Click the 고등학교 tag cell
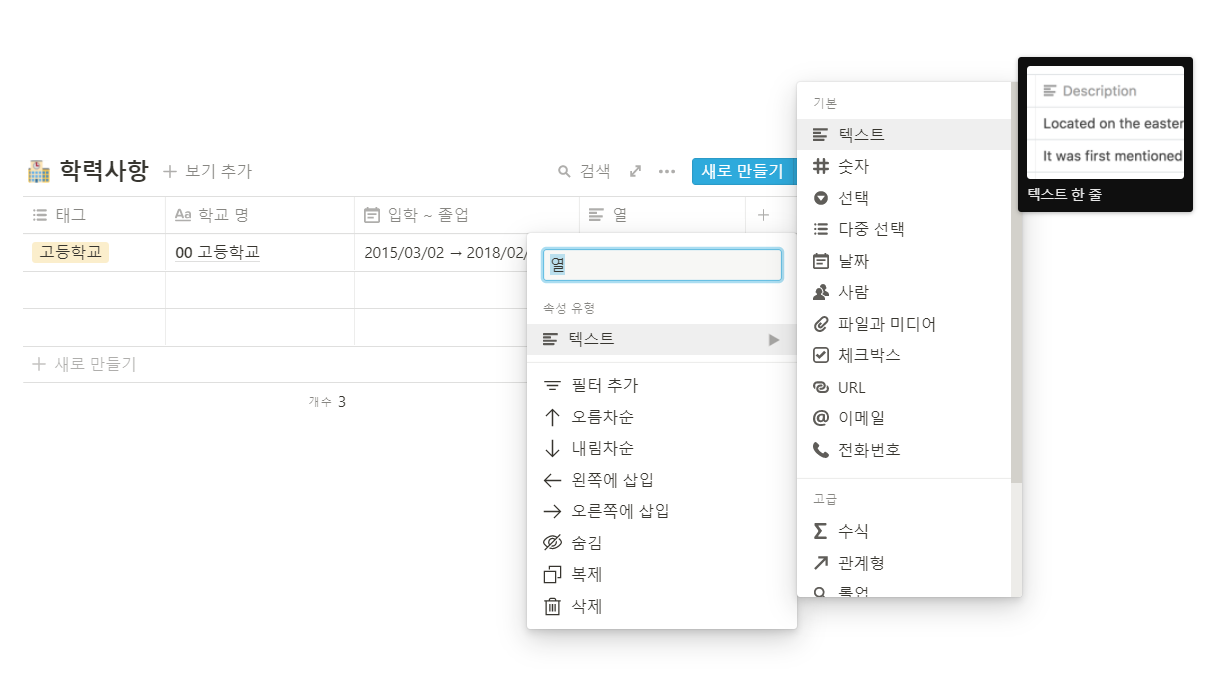Screen dimensions: 1209x694 (x=70, y=252)
